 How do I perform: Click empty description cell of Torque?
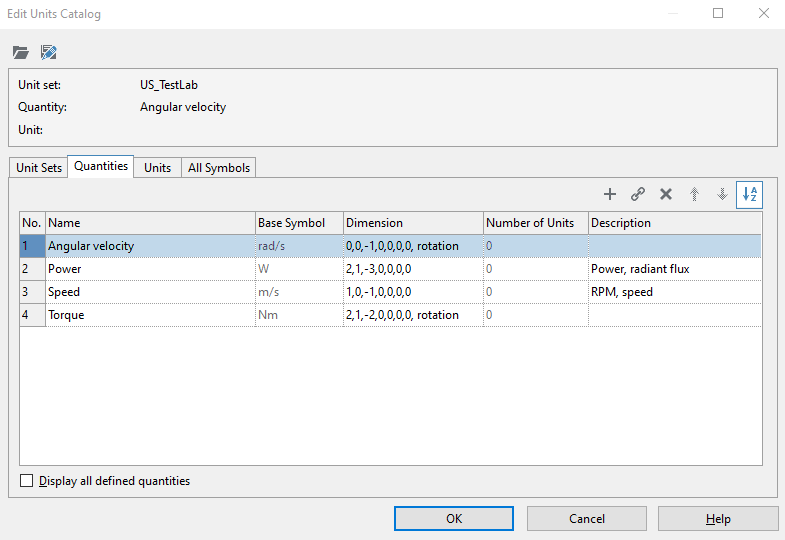click(x=675, y=315)
